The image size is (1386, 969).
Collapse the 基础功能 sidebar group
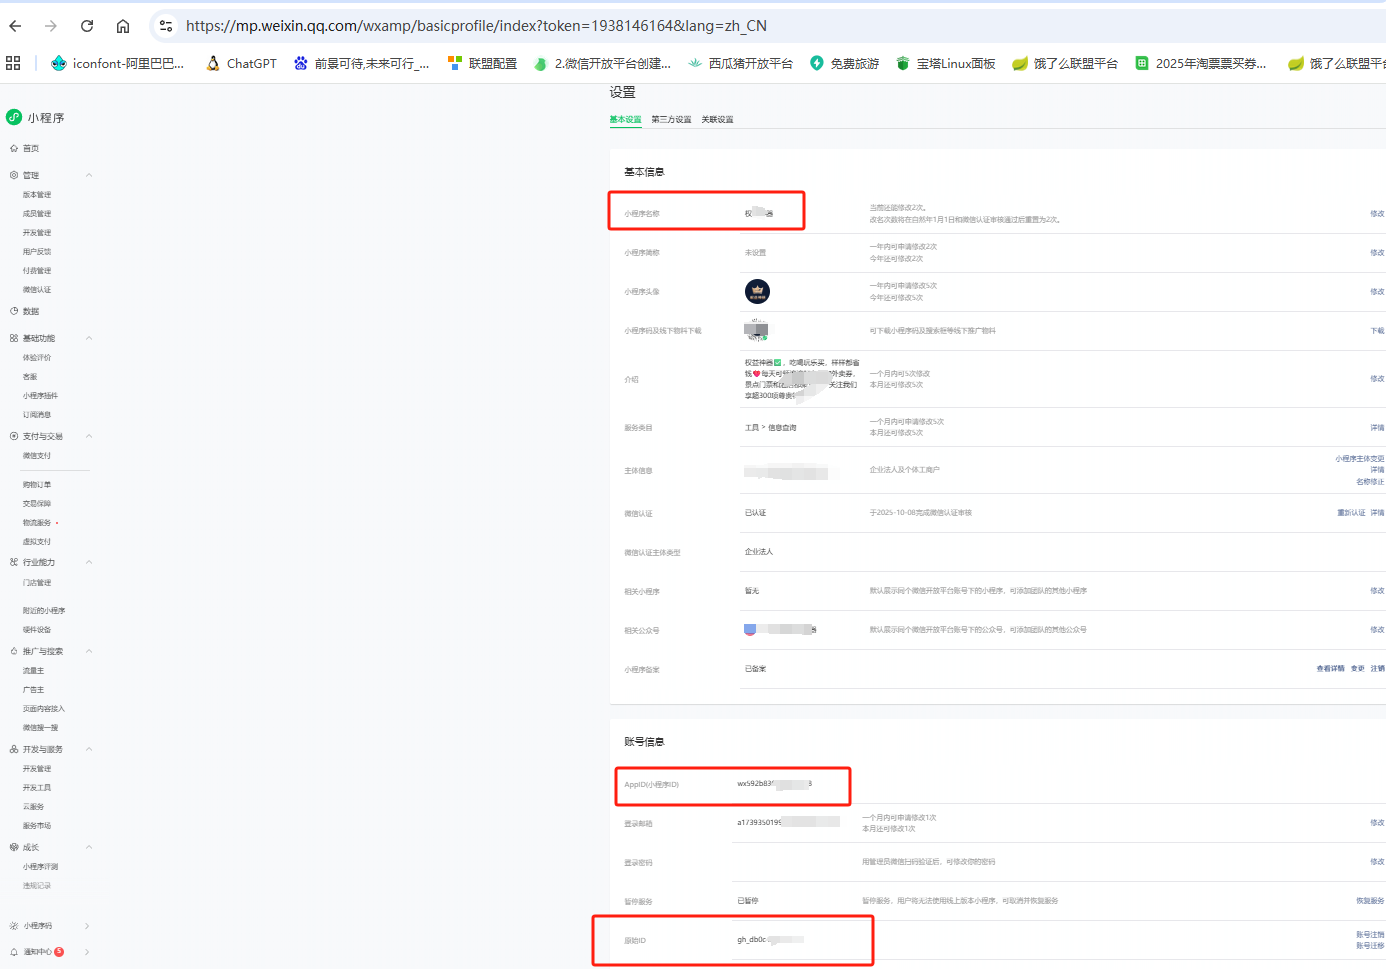89,338
